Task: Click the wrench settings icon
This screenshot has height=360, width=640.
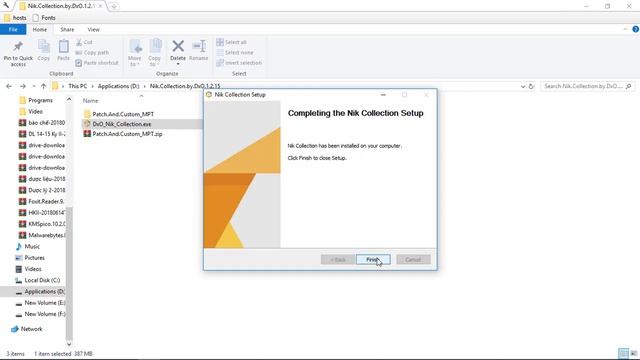Action: (6, 6)
